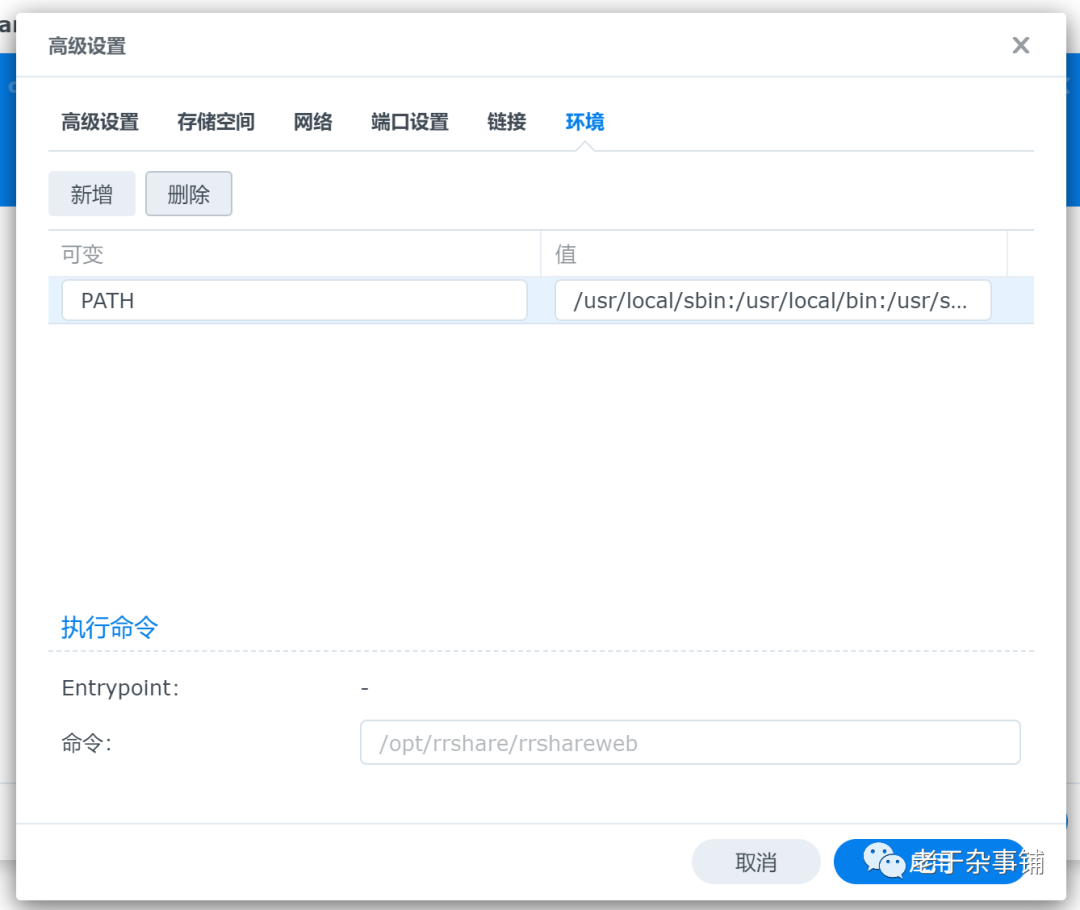Click the 命令 input field

(690, 743)
